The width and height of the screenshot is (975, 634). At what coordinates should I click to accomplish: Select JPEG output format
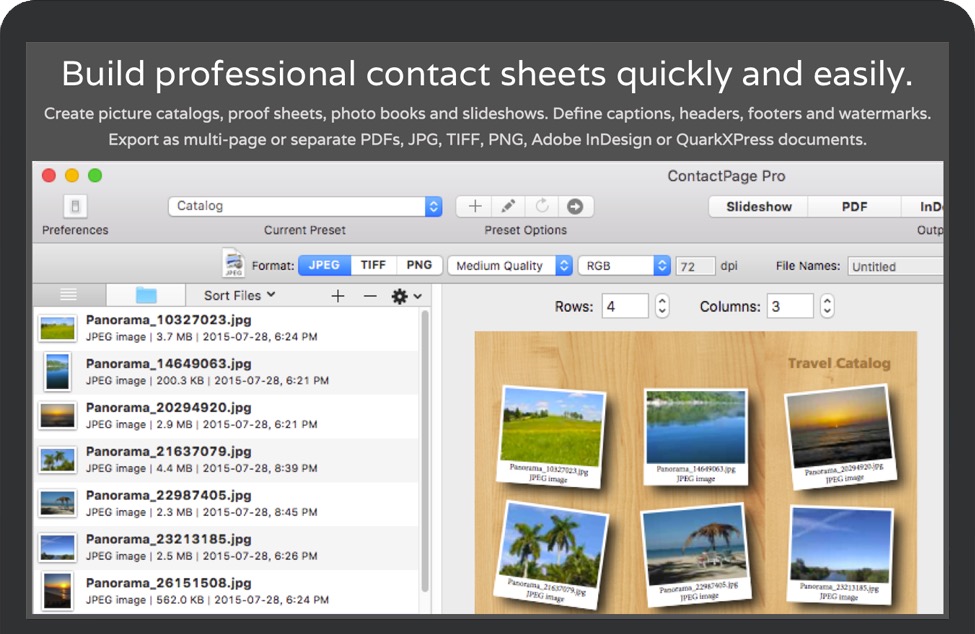click(324, 265)
